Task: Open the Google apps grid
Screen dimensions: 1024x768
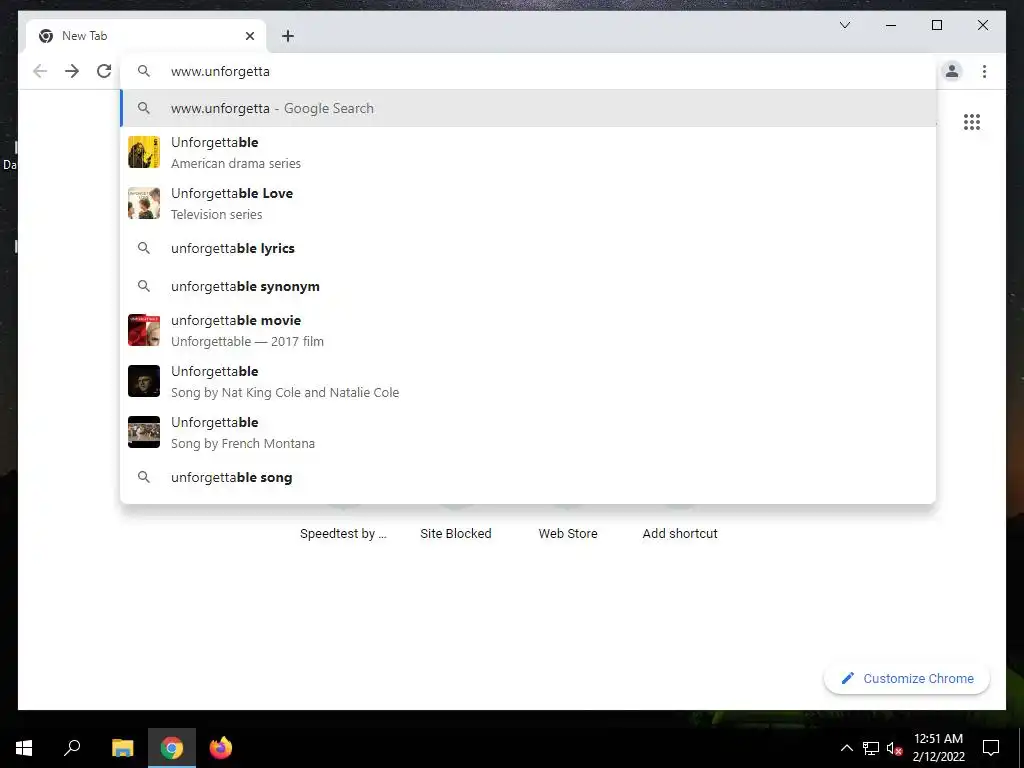Action: (972, 122)
